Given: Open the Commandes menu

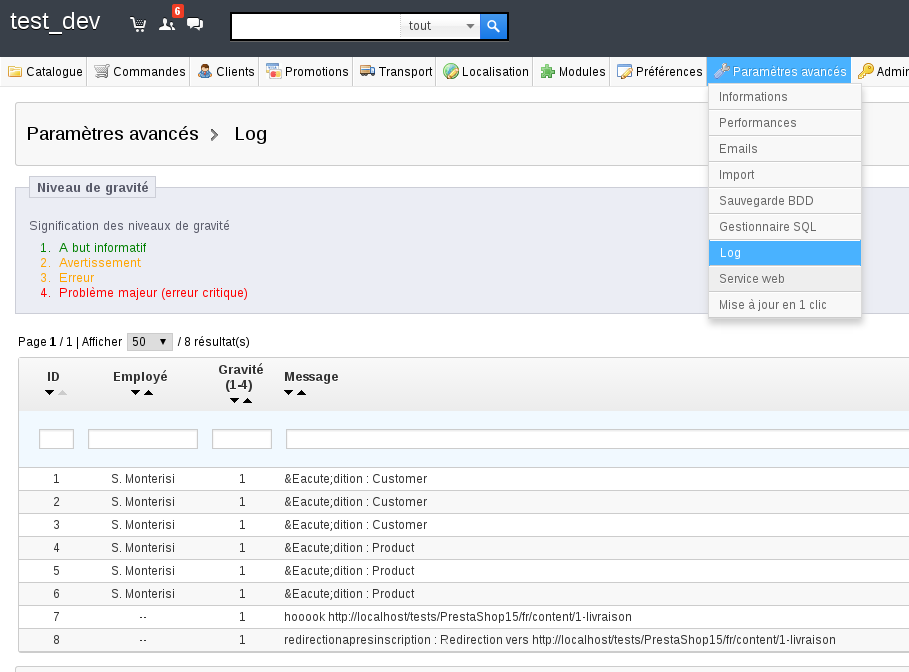Looking at the screenshot, I should (x=139, y=71).
